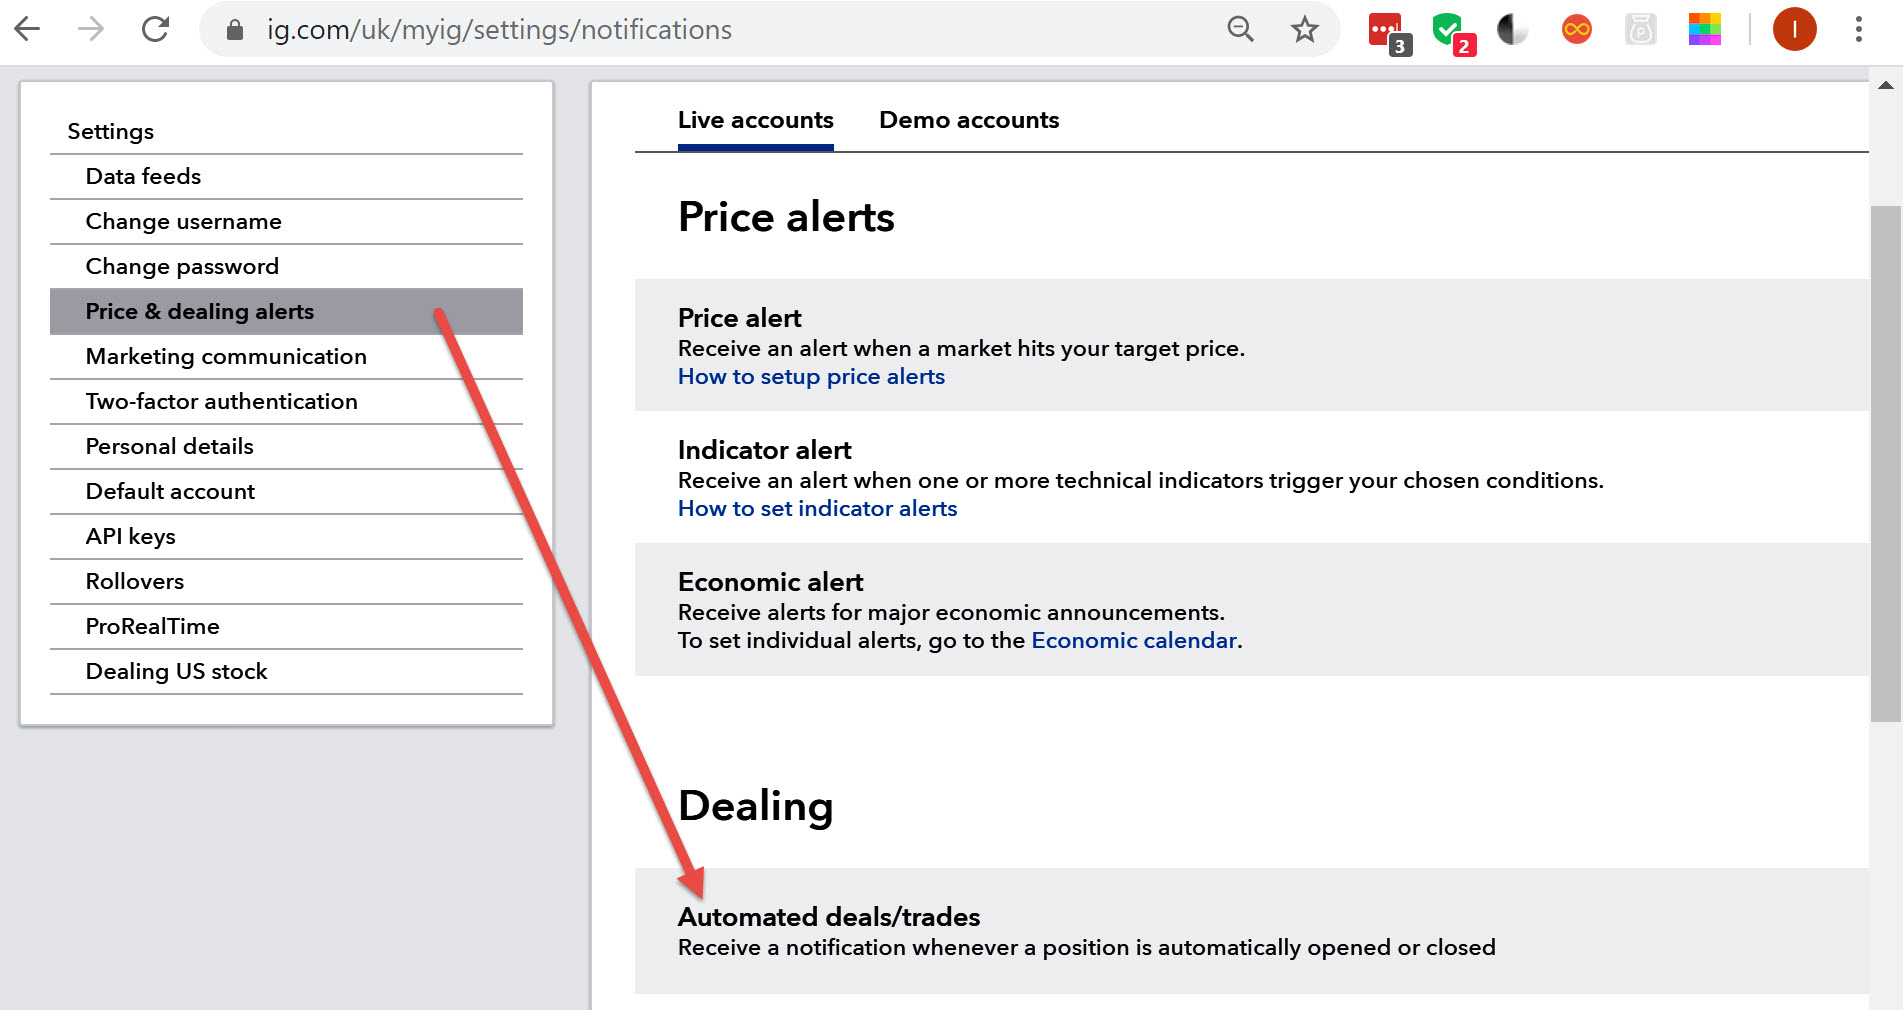1903x1010 pixels.
Task: Bookmark this page with the star icon
Action: [x=1304, y=30]
